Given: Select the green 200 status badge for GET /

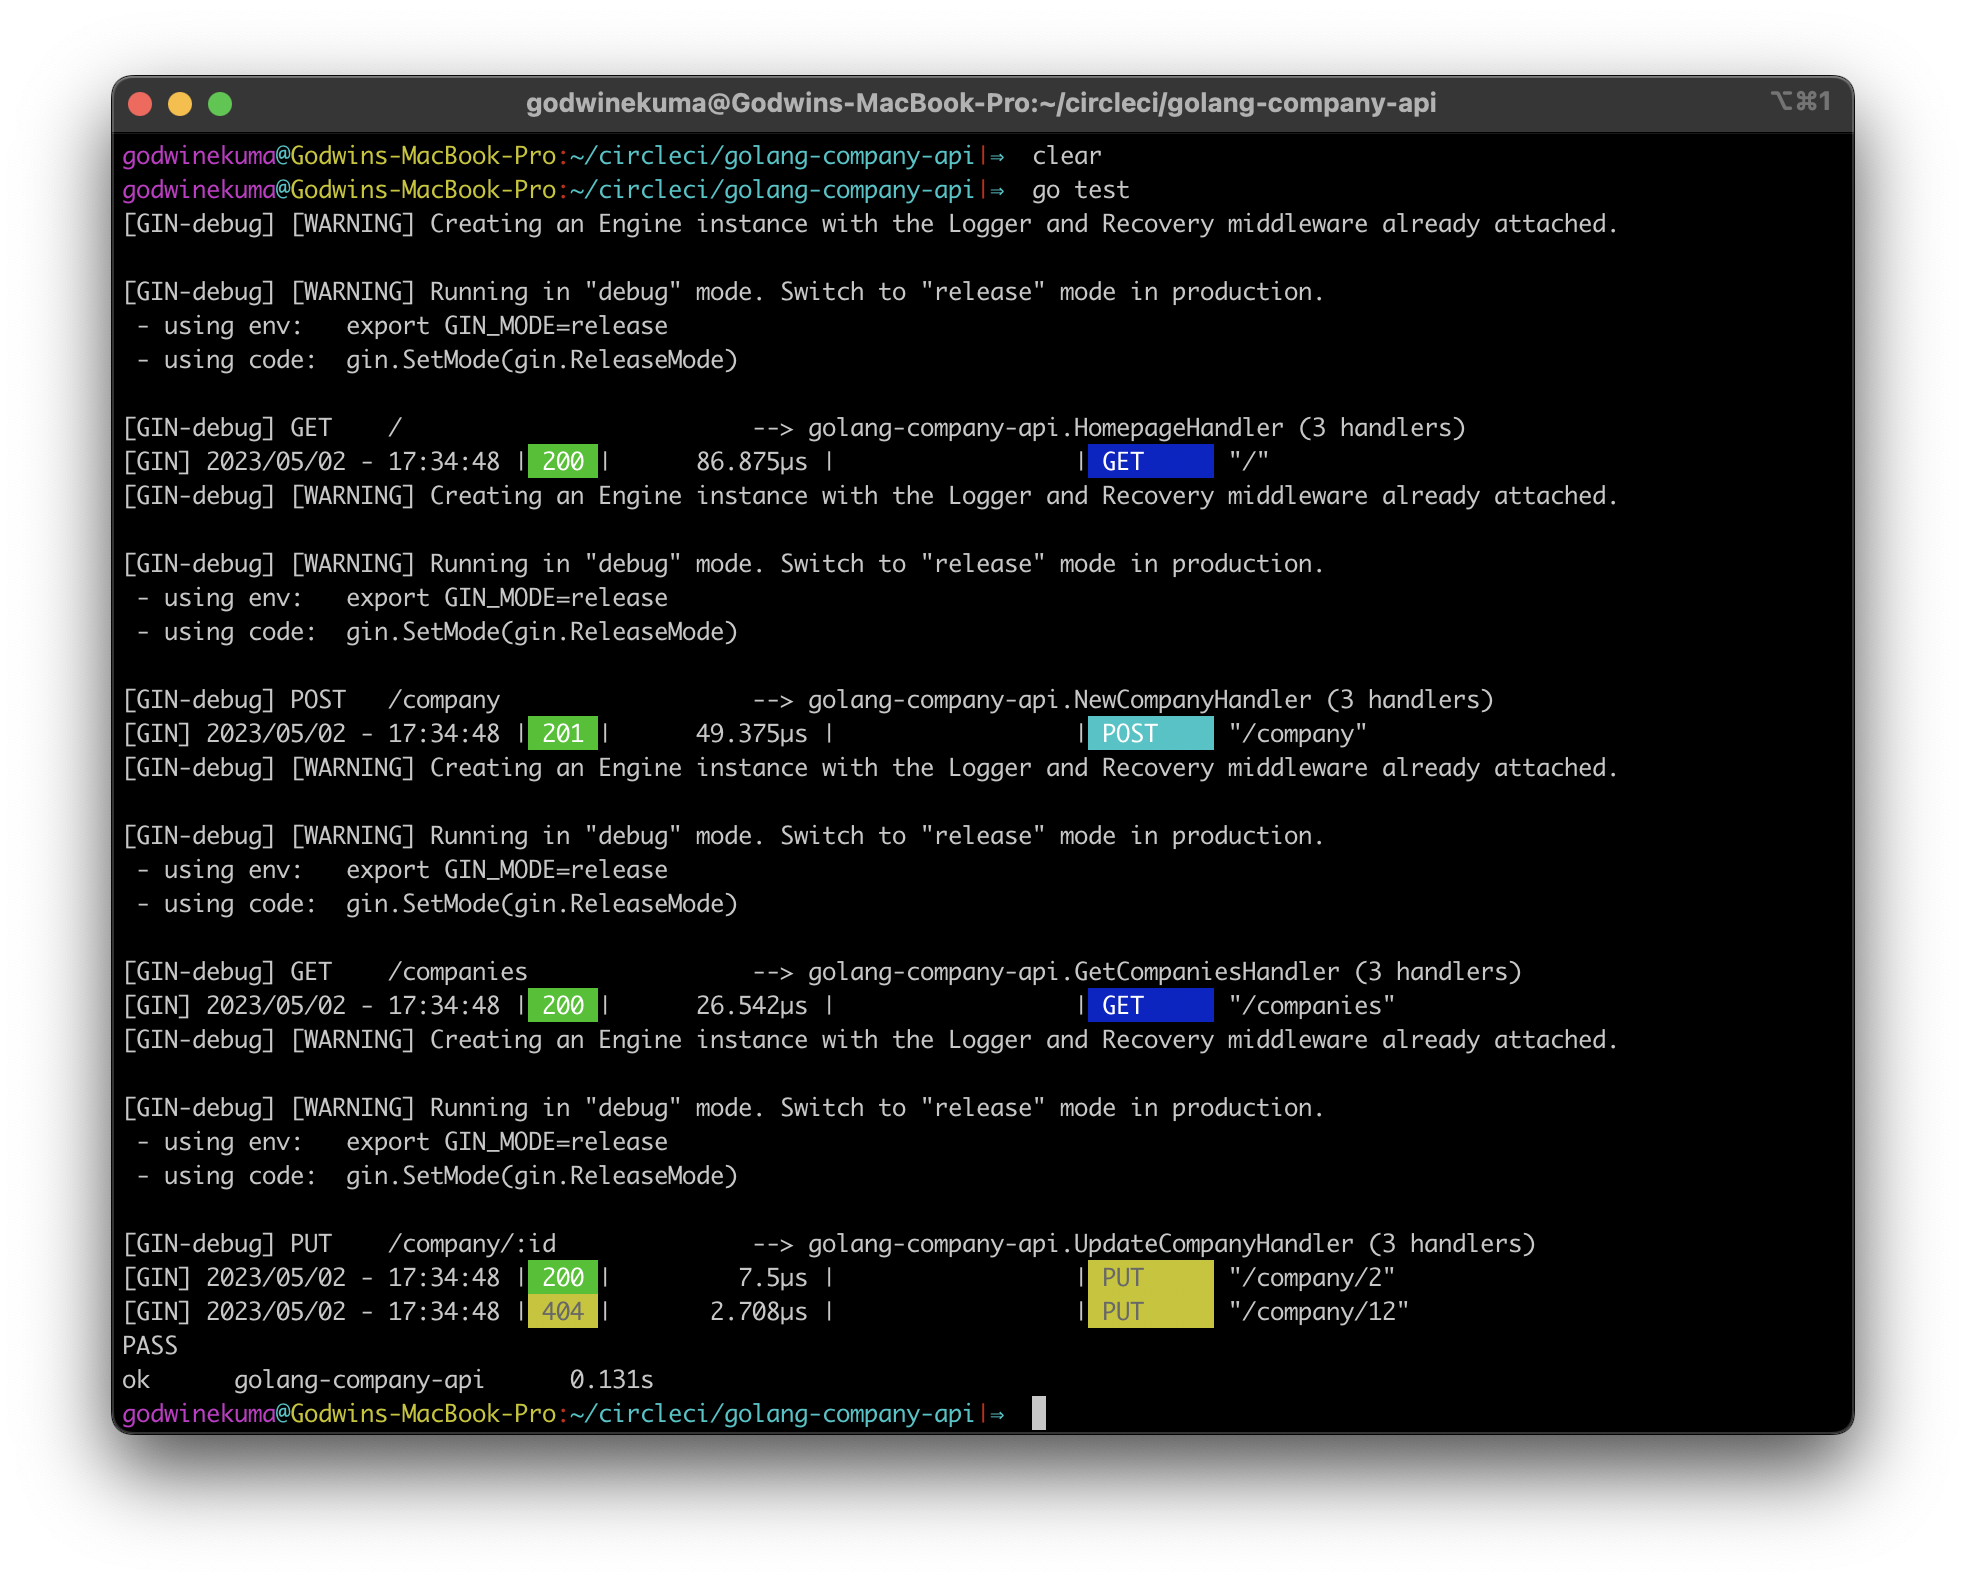Looking at the screenshot, I should click(562, 461).
